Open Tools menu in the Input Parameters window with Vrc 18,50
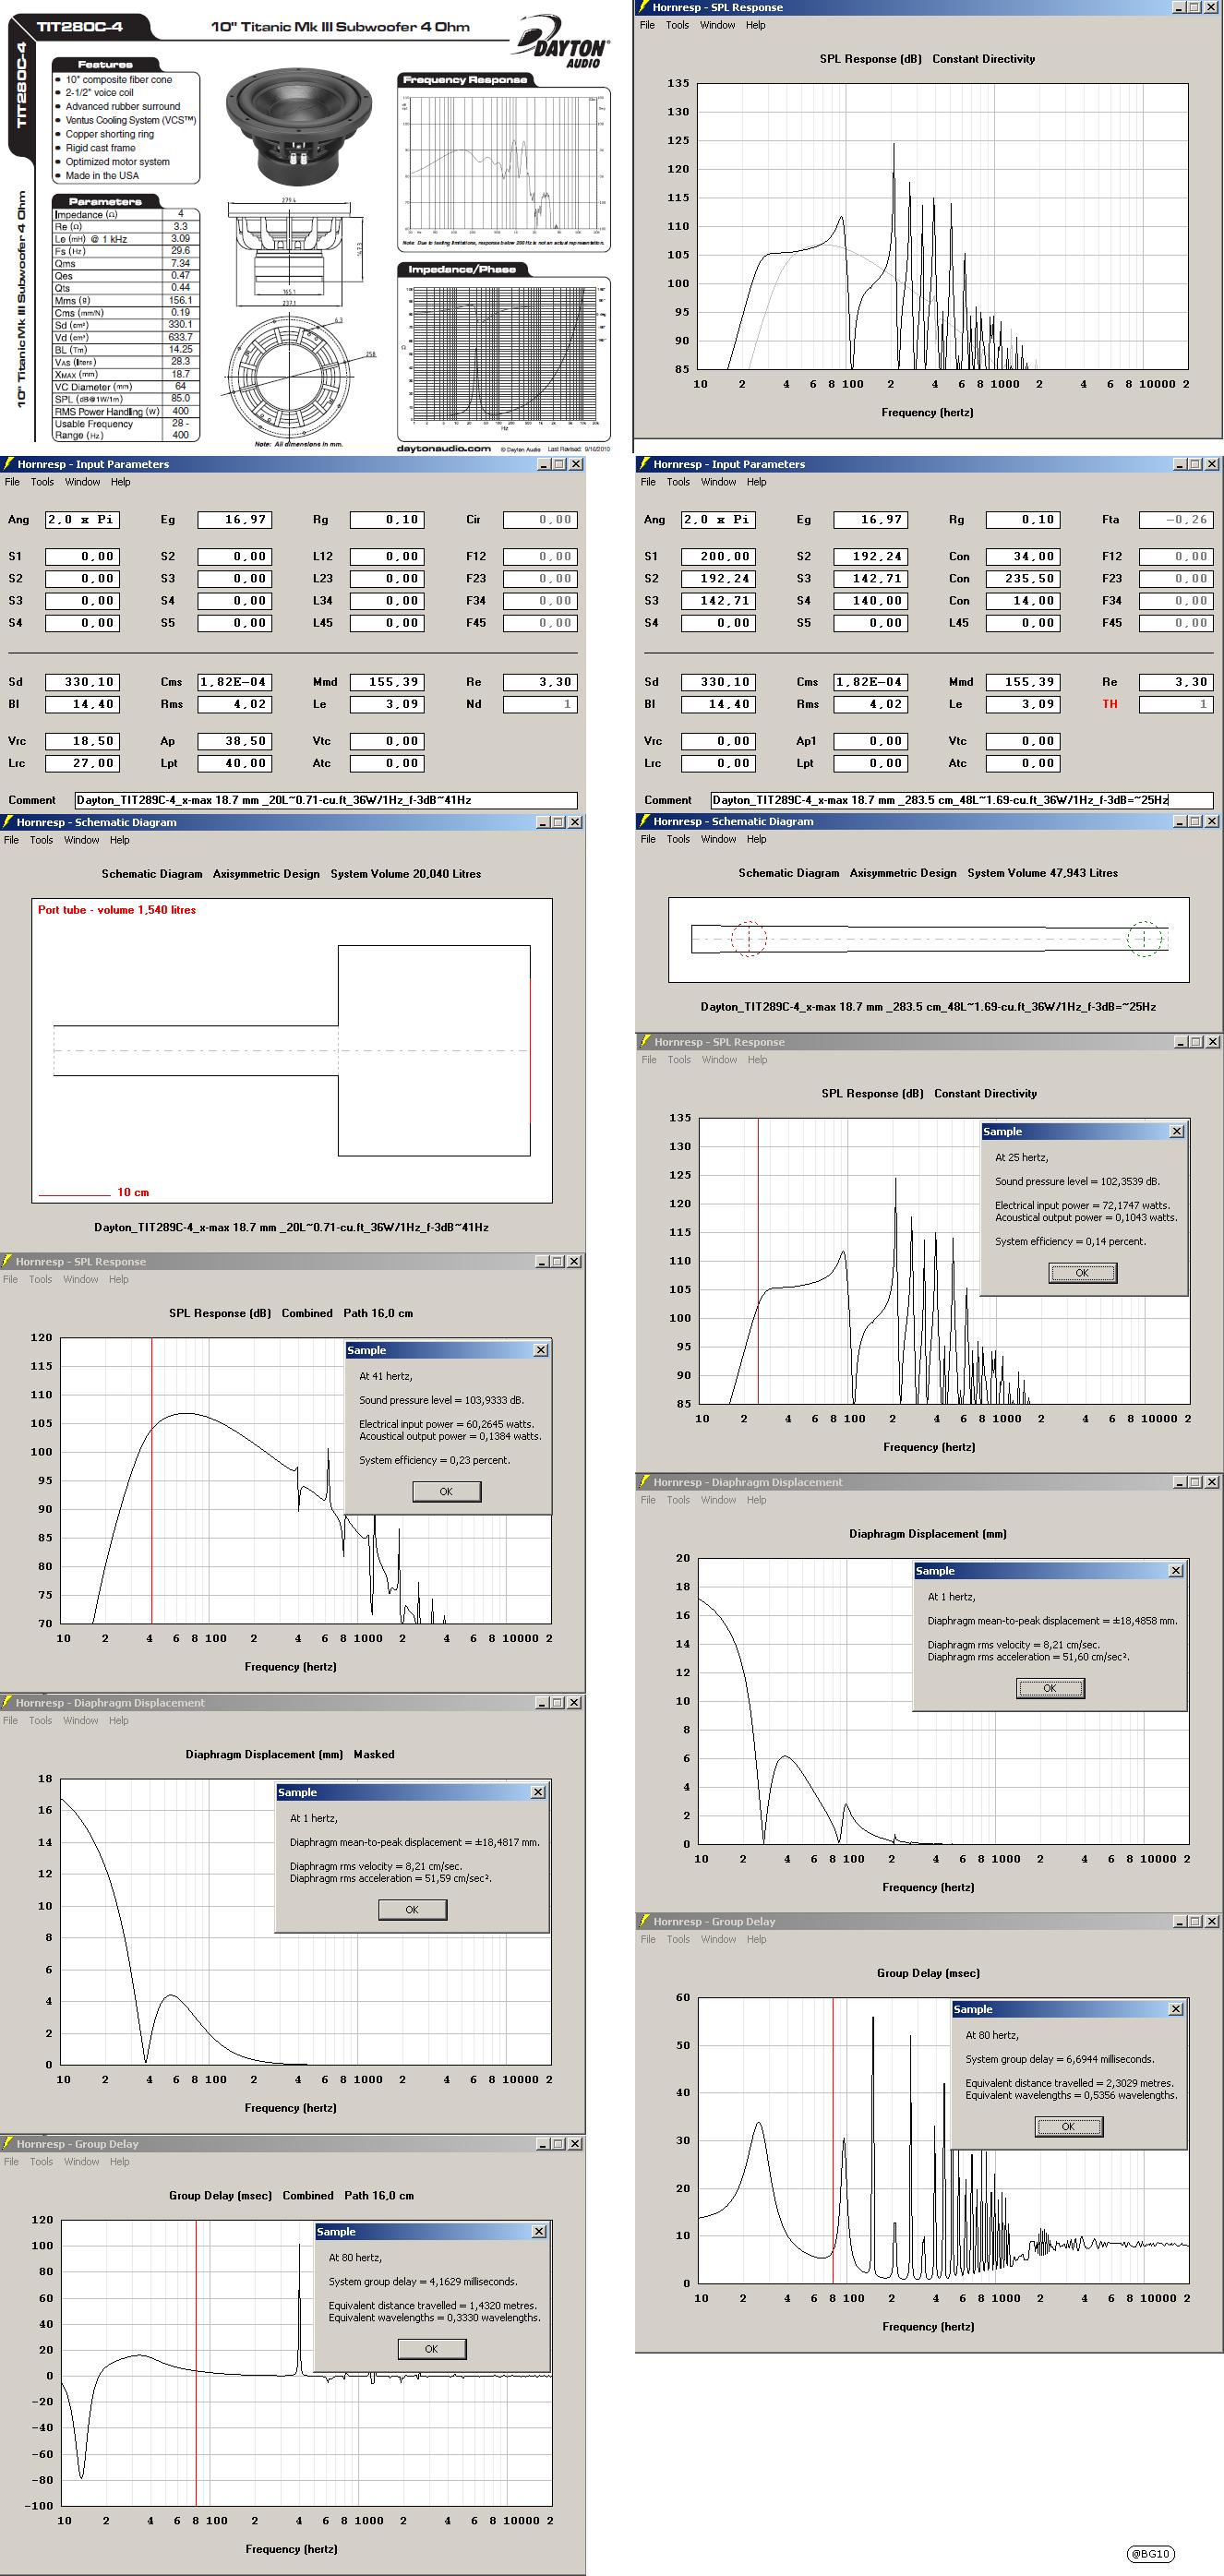Viewport: 1224px width, 2576px height. point(42,482)
